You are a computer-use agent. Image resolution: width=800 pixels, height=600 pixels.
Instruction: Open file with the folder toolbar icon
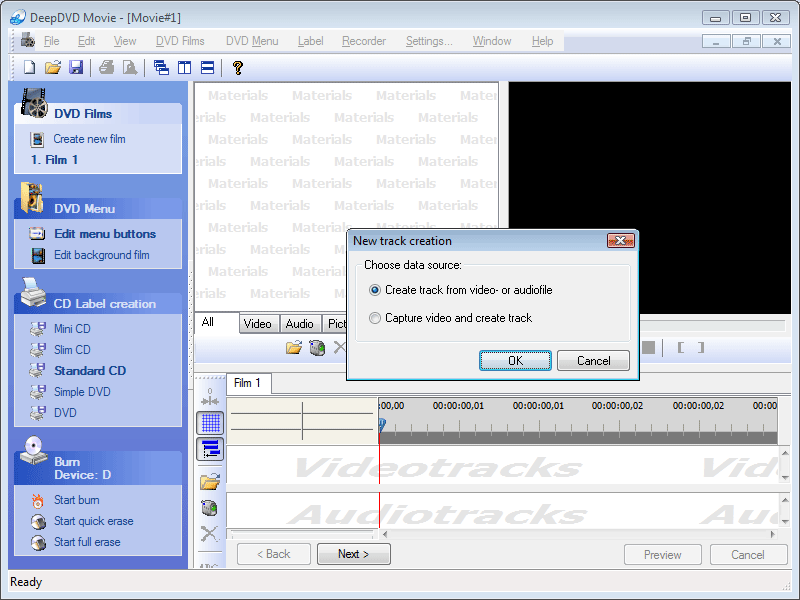pos(53,67)
